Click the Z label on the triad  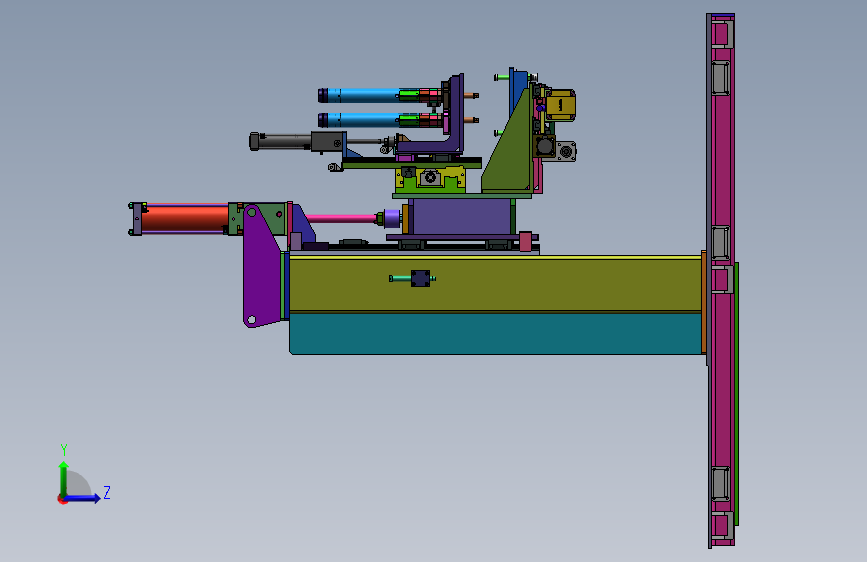click(x=107, y=492)
